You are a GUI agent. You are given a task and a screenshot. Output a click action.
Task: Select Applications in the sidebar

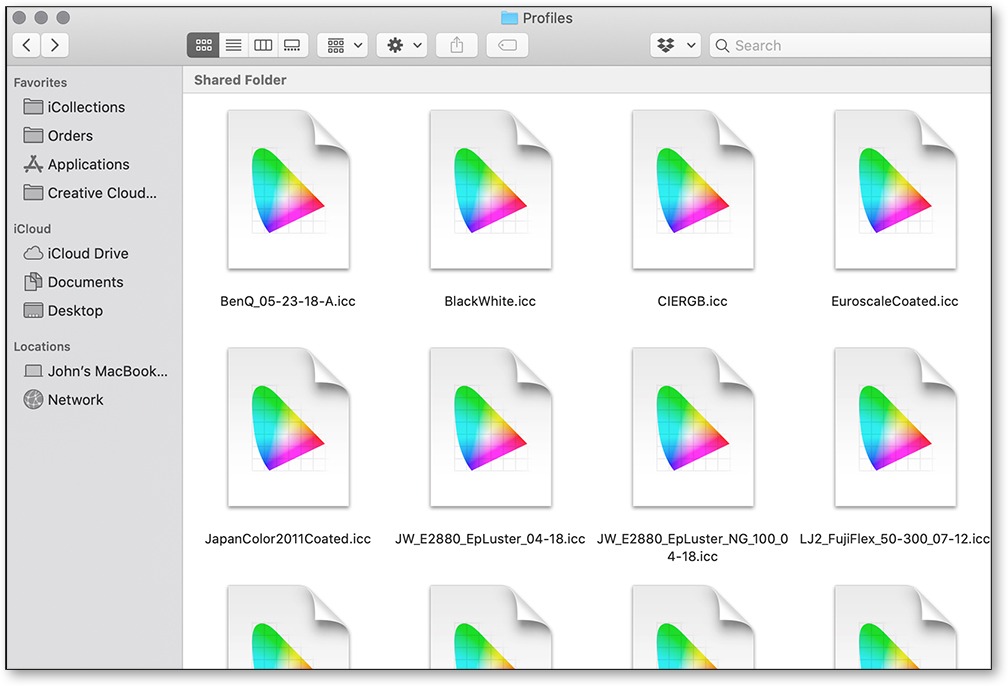click(x=88, y=164)
